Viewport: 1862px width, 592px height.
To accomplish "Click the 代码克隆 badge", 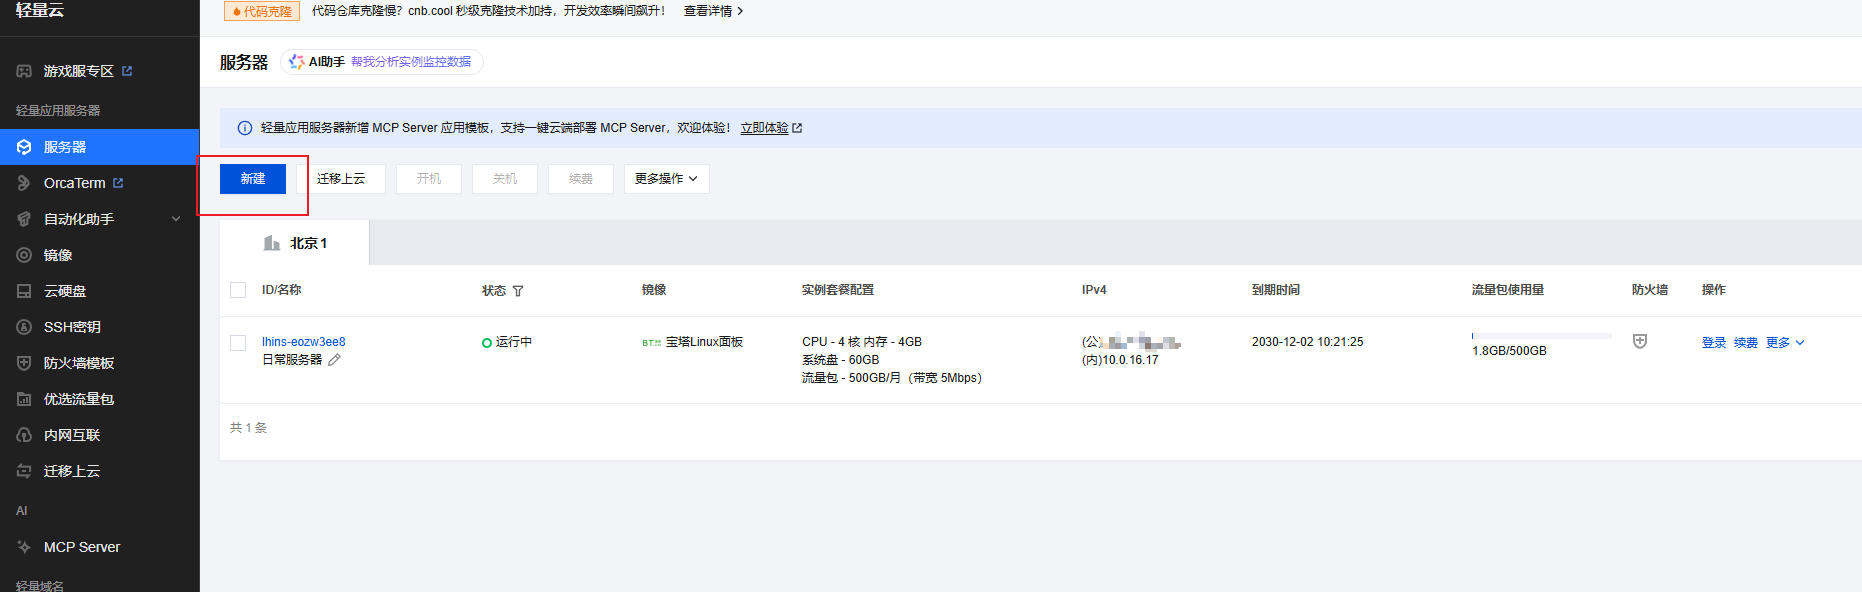I will (262, 11).
